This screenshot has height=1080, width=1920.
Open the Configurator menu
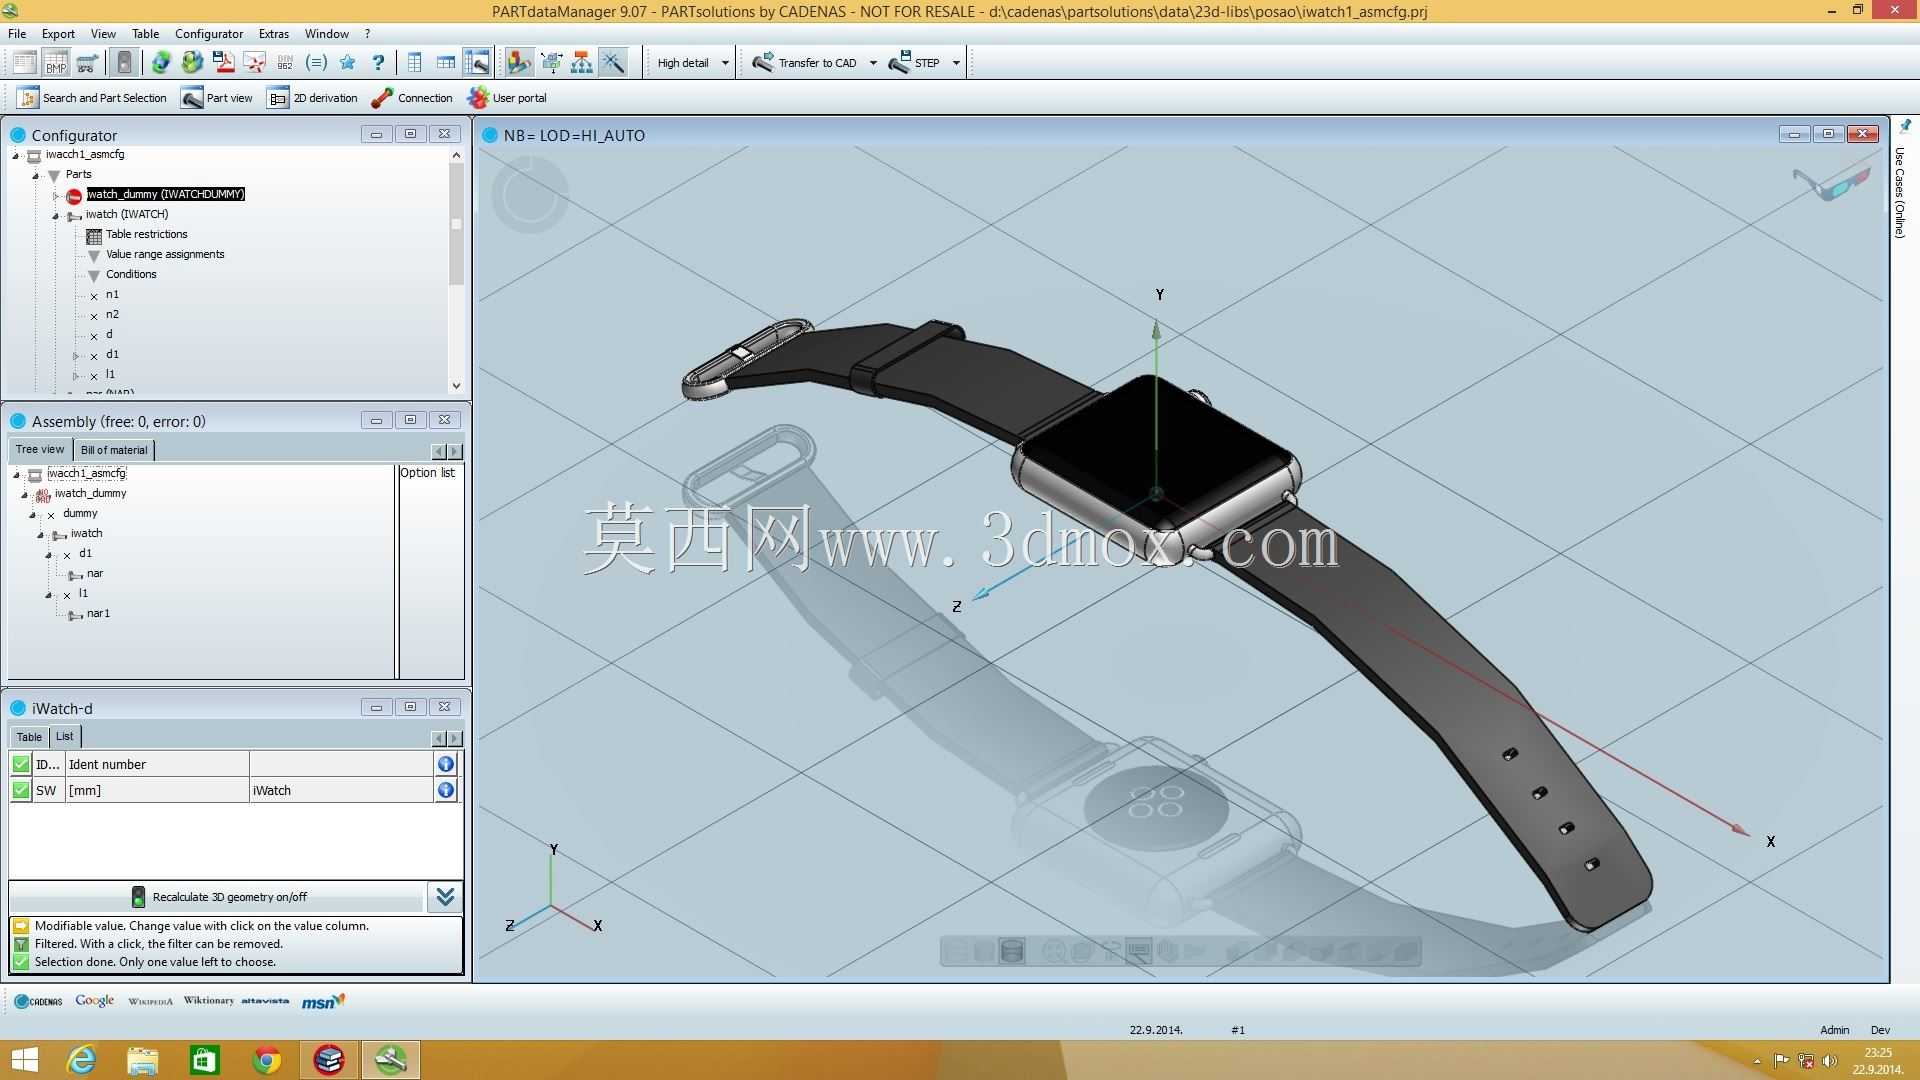[209, 34]
